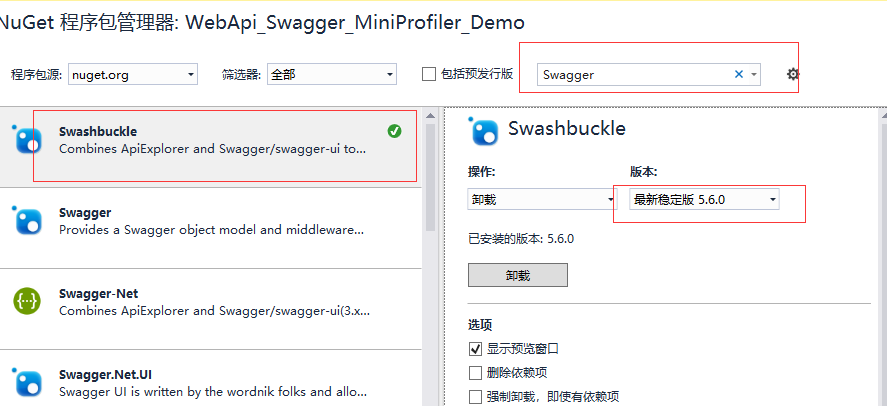The width and height of the screenshot is (887, 406).
Task: Open the action dropdown showing 卸载
Action: tap(542, 199)
